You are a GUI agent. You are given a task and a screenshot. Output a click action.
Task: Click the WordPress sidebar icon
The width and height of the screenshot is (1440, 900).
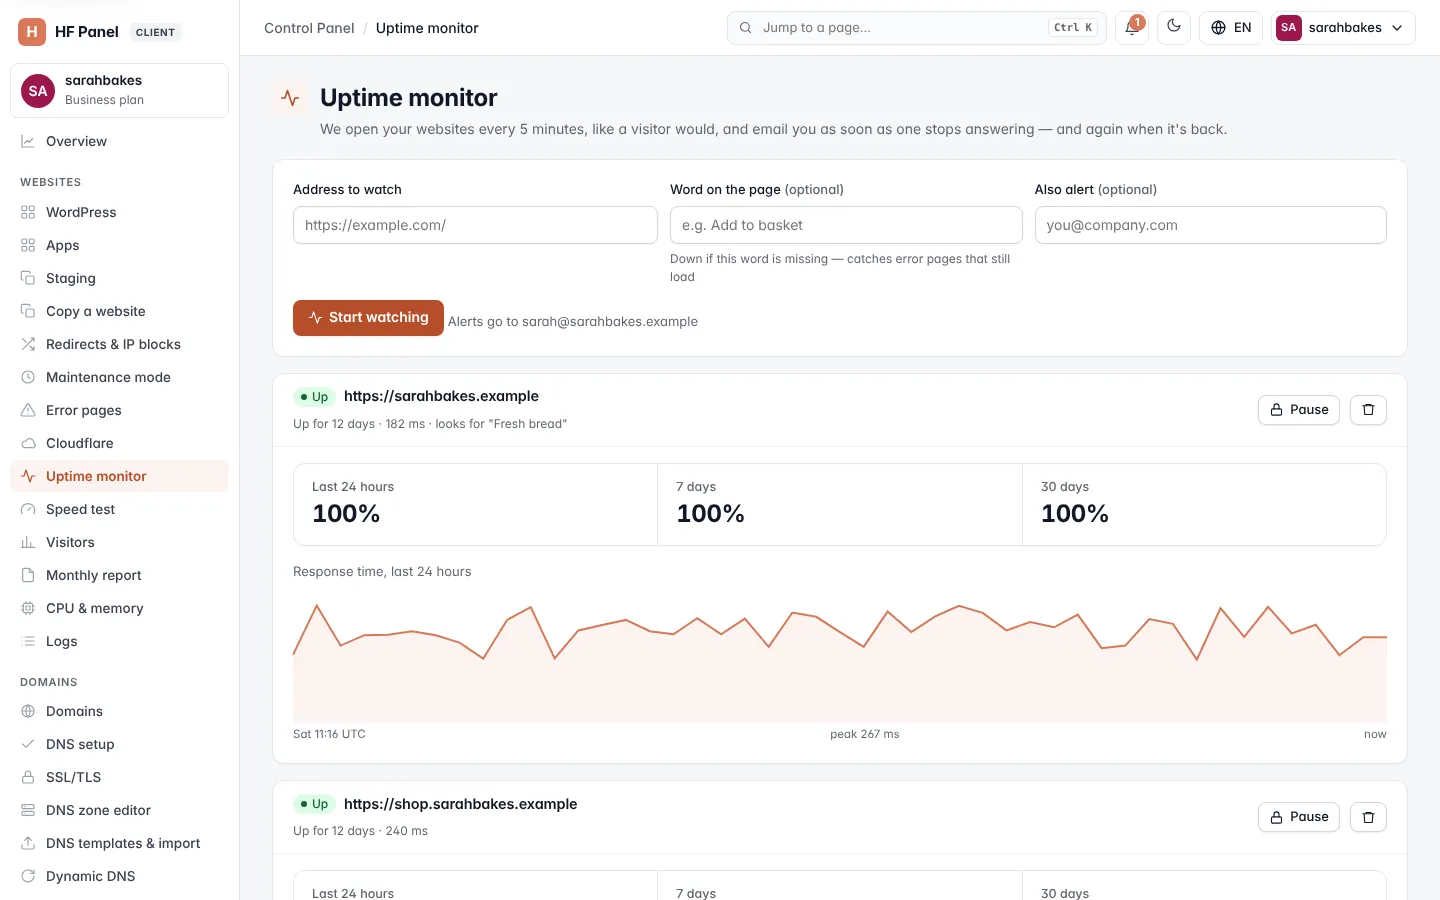pyautogui.click(x=28, y=212)
